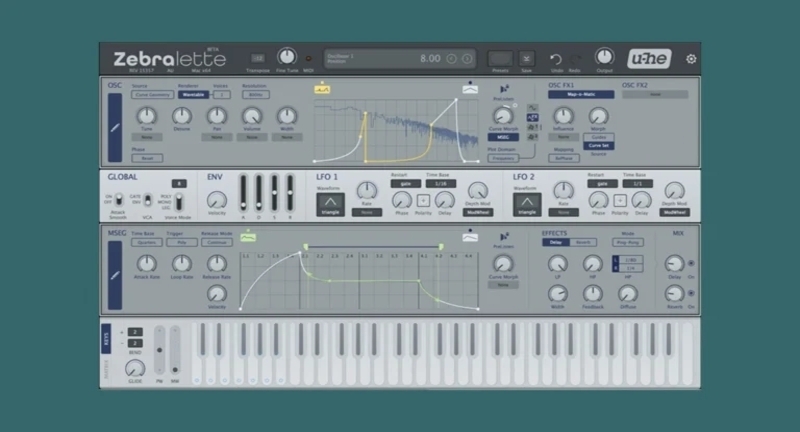This screenshot has width=800, height=432.
Task: Toggle LFO 1 Polarity button
Action: 423,200
